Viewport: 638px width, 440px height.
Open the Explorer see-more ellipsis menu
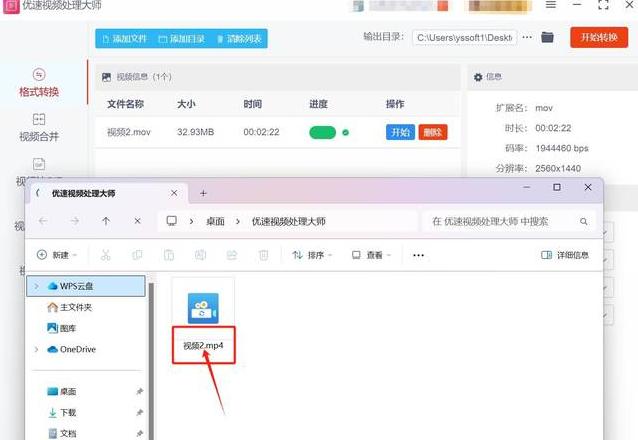(418, 255)
